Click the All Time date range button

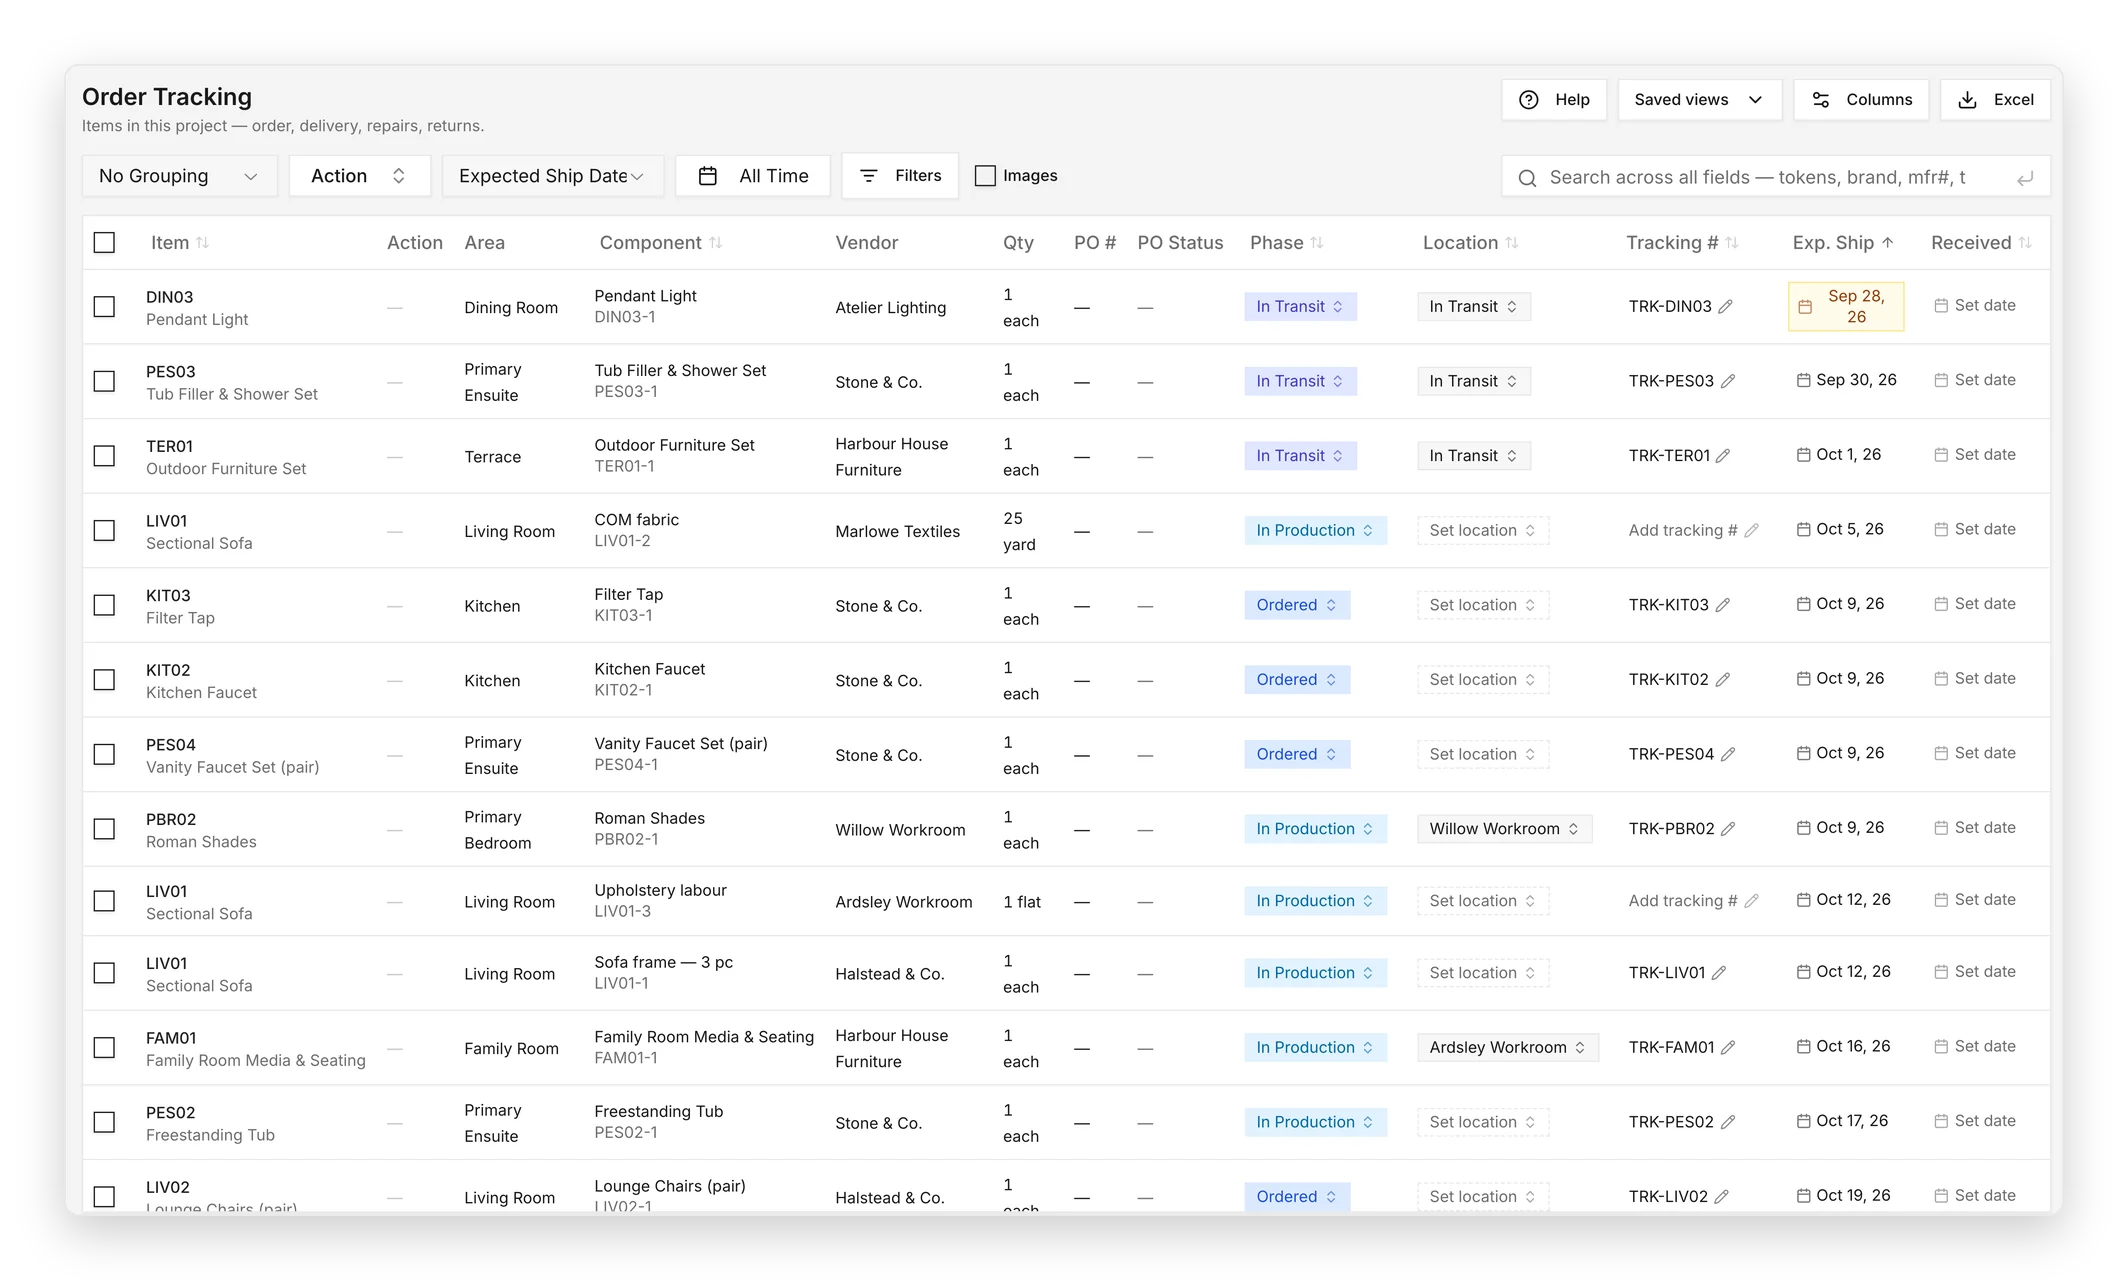click(x=753, y=176)
